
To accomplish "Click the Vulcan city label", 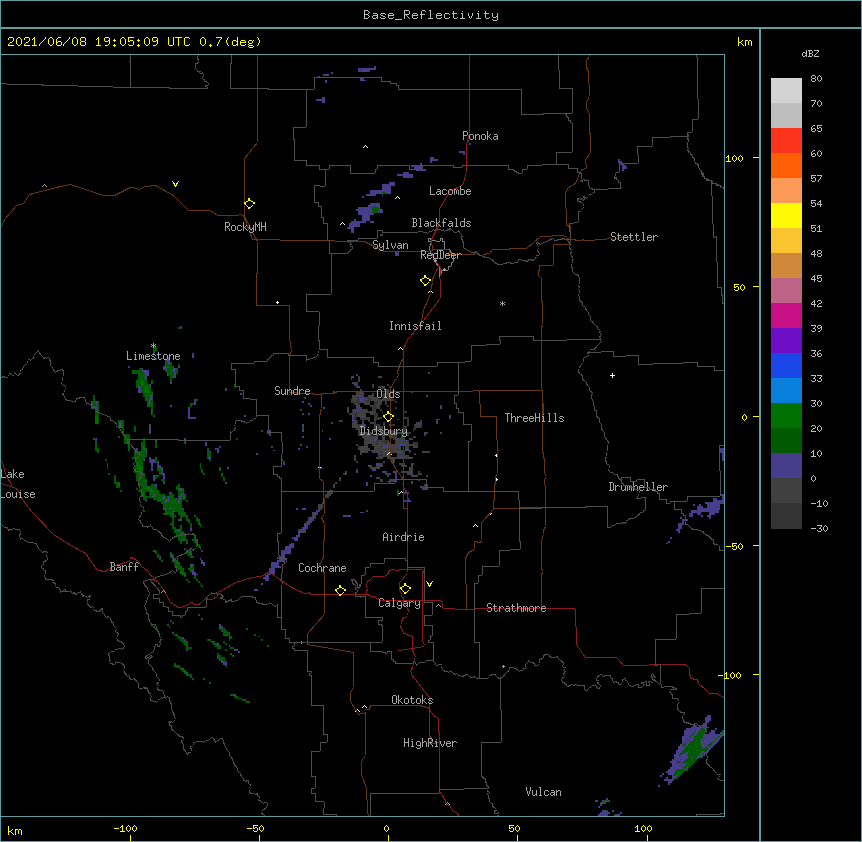I will (543, 792).
